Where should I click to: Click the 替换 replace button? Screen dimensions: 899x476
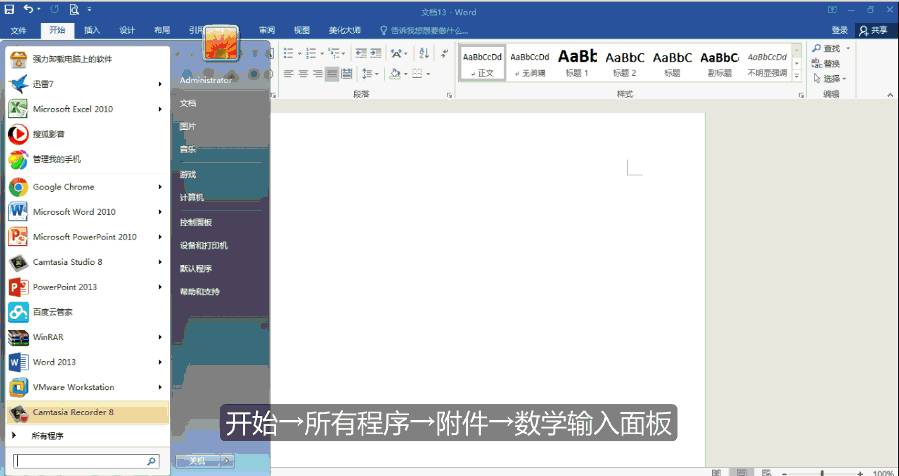826,64
